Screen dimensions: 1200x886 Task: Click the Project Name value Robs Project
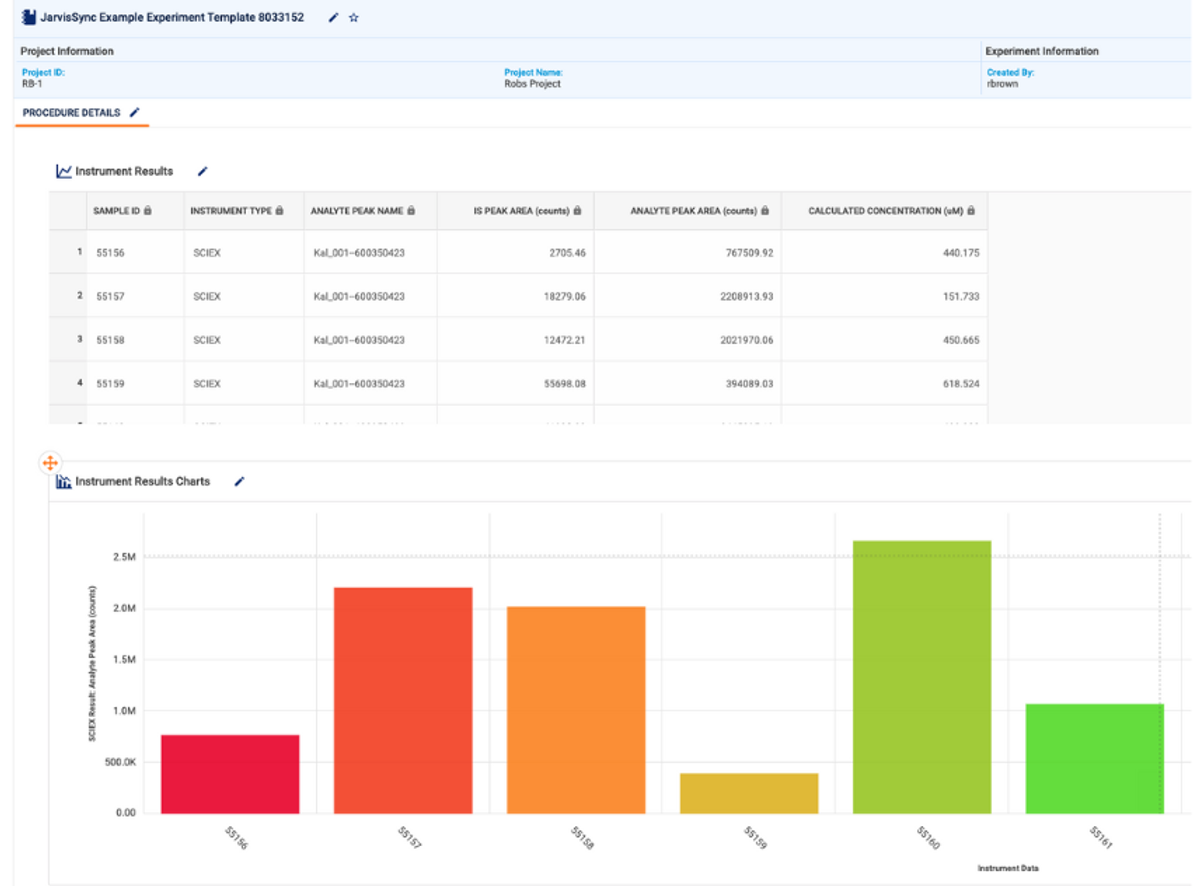[x=532, y=84]
